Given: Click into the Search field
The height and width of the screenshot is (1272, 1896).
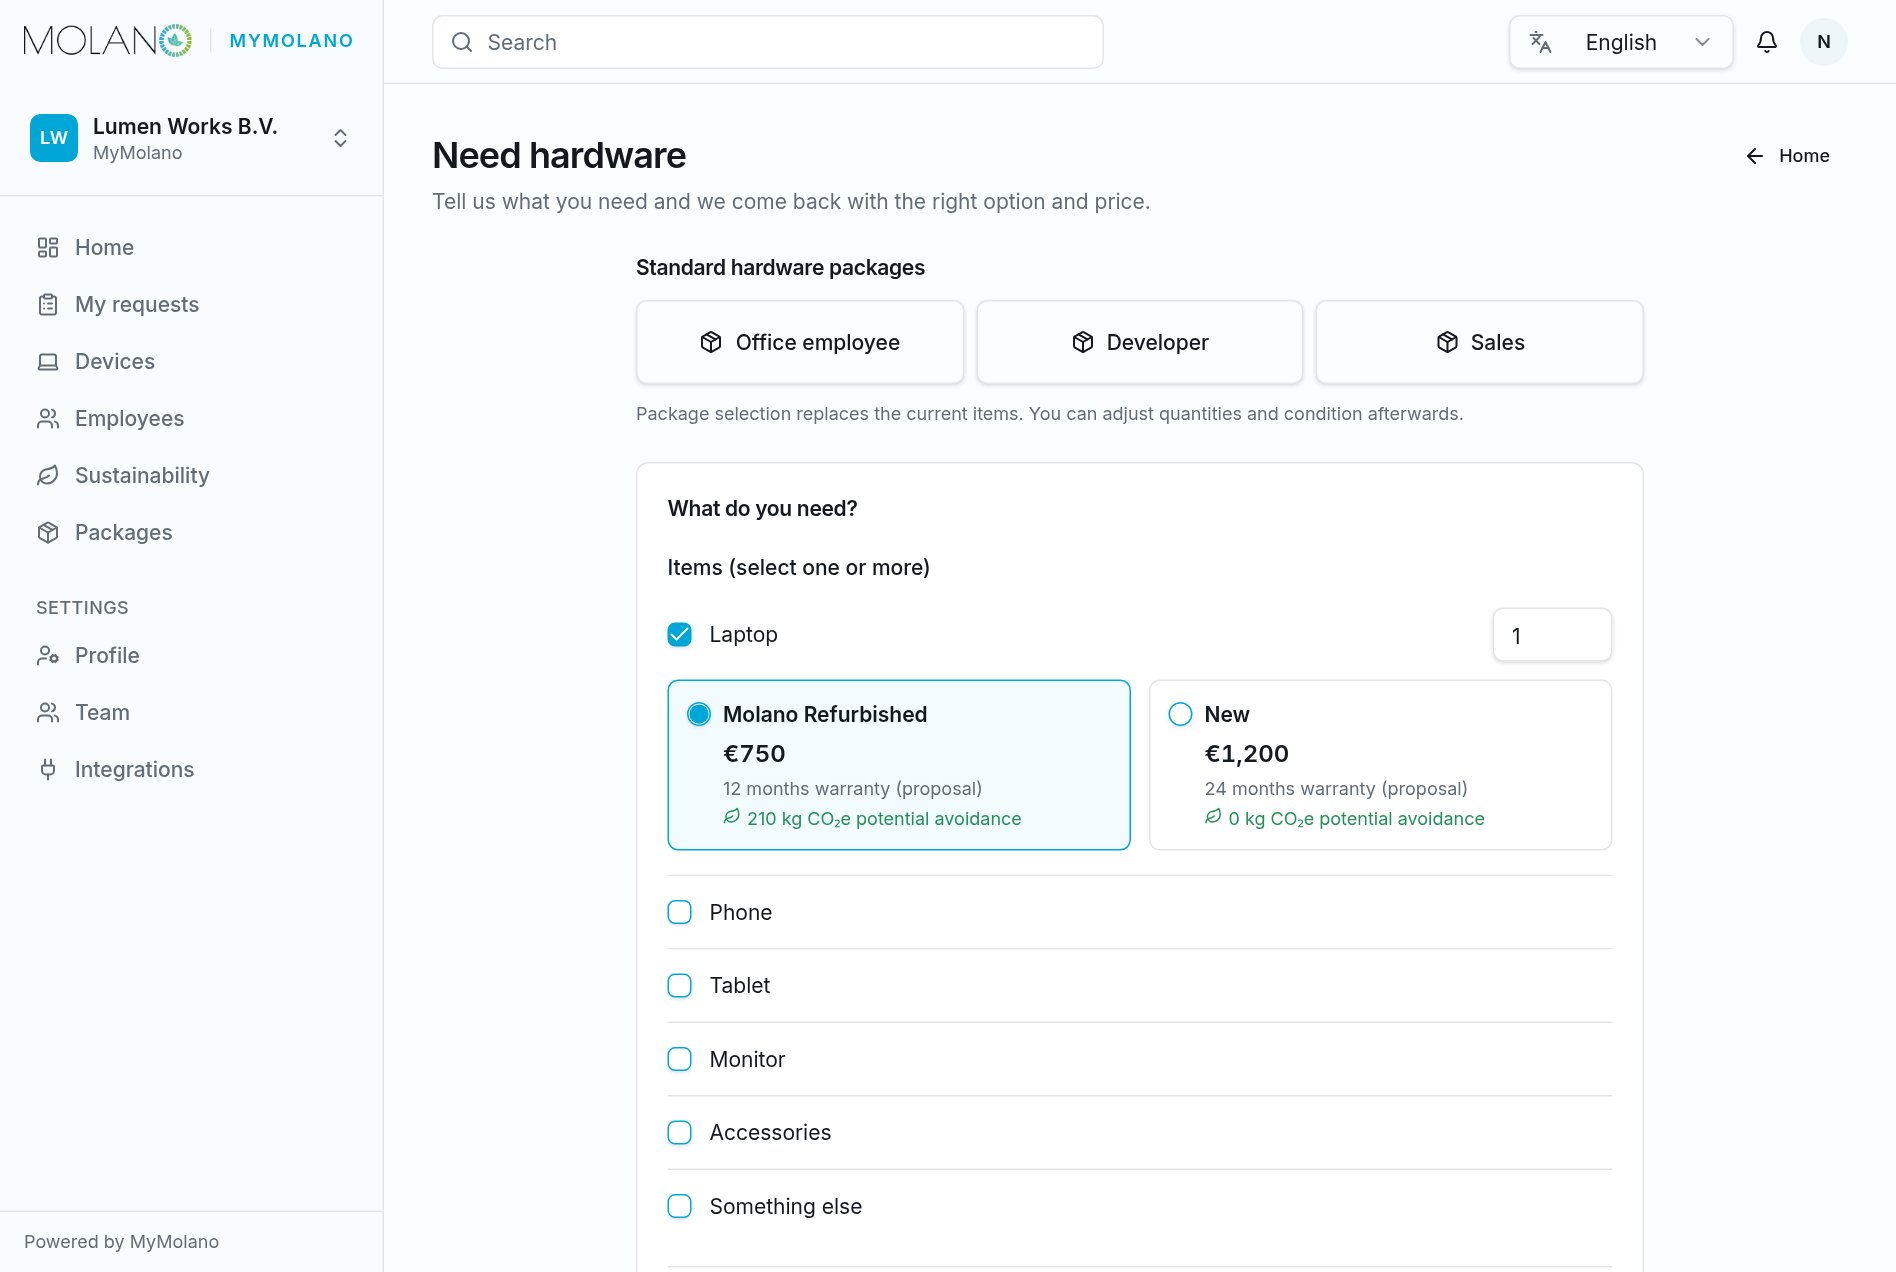Looking at the screenshot, I should point(768,42).
